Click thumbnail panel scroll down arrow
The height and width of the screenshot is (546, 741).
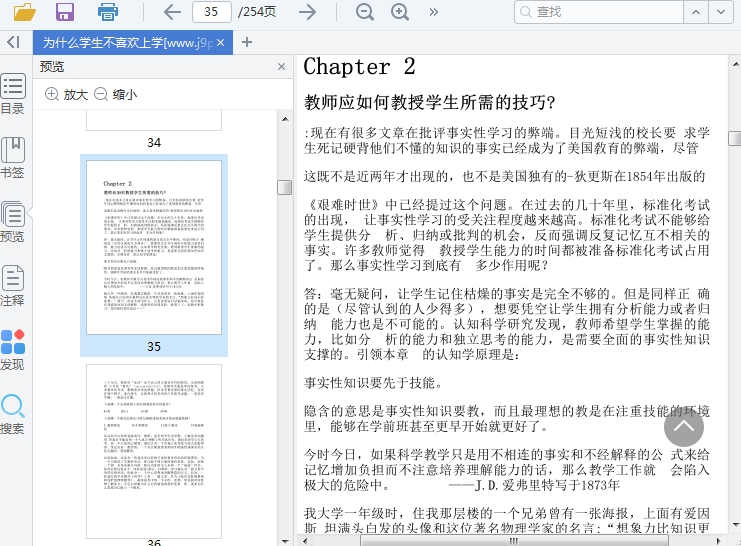point(285,541)
